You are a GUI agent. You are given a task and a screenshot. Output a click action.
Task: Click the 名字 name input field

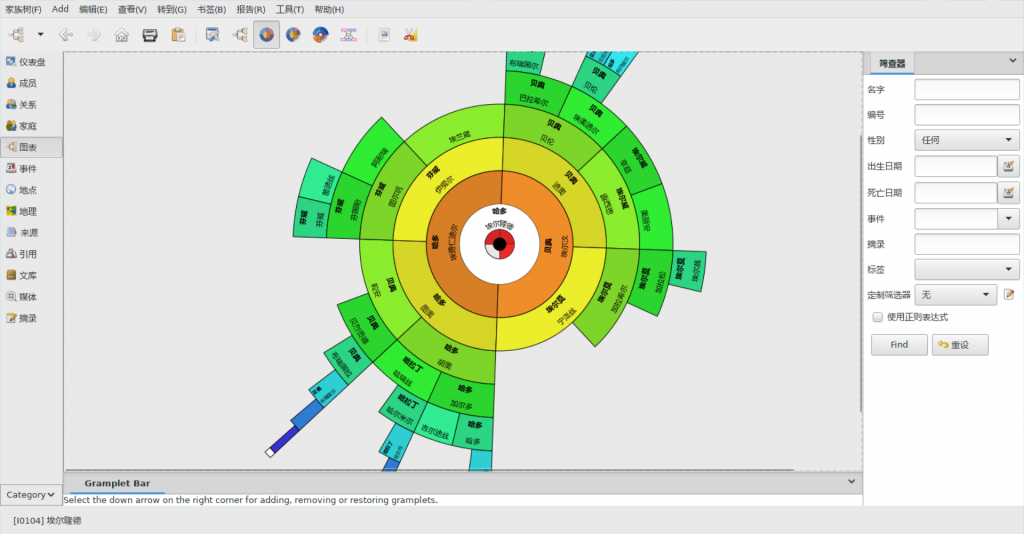pyautogui.click(x=966, y=89)
